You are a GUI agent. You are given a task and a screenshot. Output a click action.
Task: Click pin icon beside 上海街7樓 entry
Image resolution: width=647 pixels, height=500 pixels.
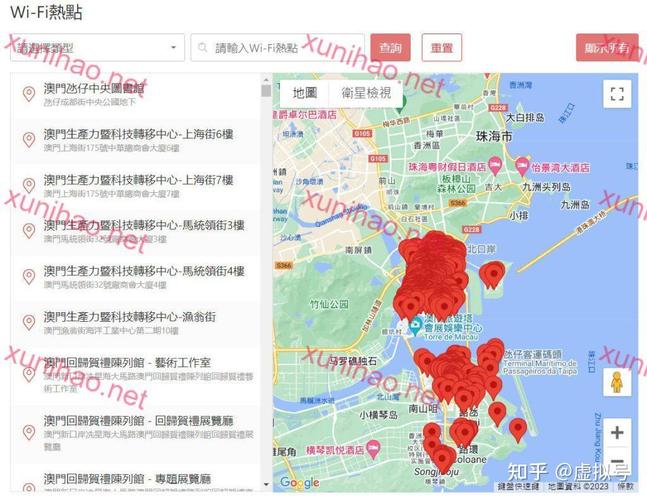pyautogui.click(x=28, y=186)
